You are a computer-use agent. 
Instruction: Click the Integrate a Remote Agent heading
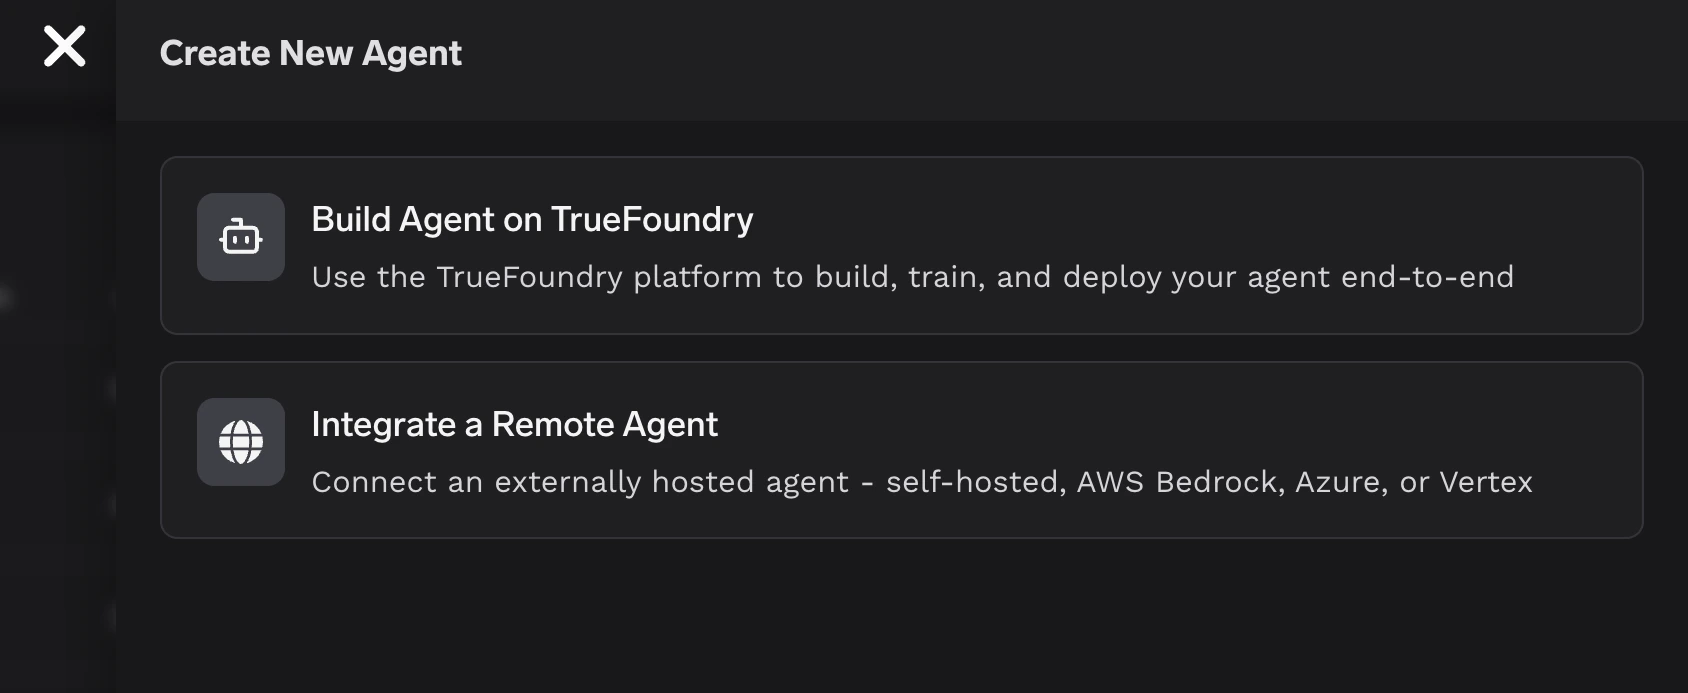[x=515, y=425]
